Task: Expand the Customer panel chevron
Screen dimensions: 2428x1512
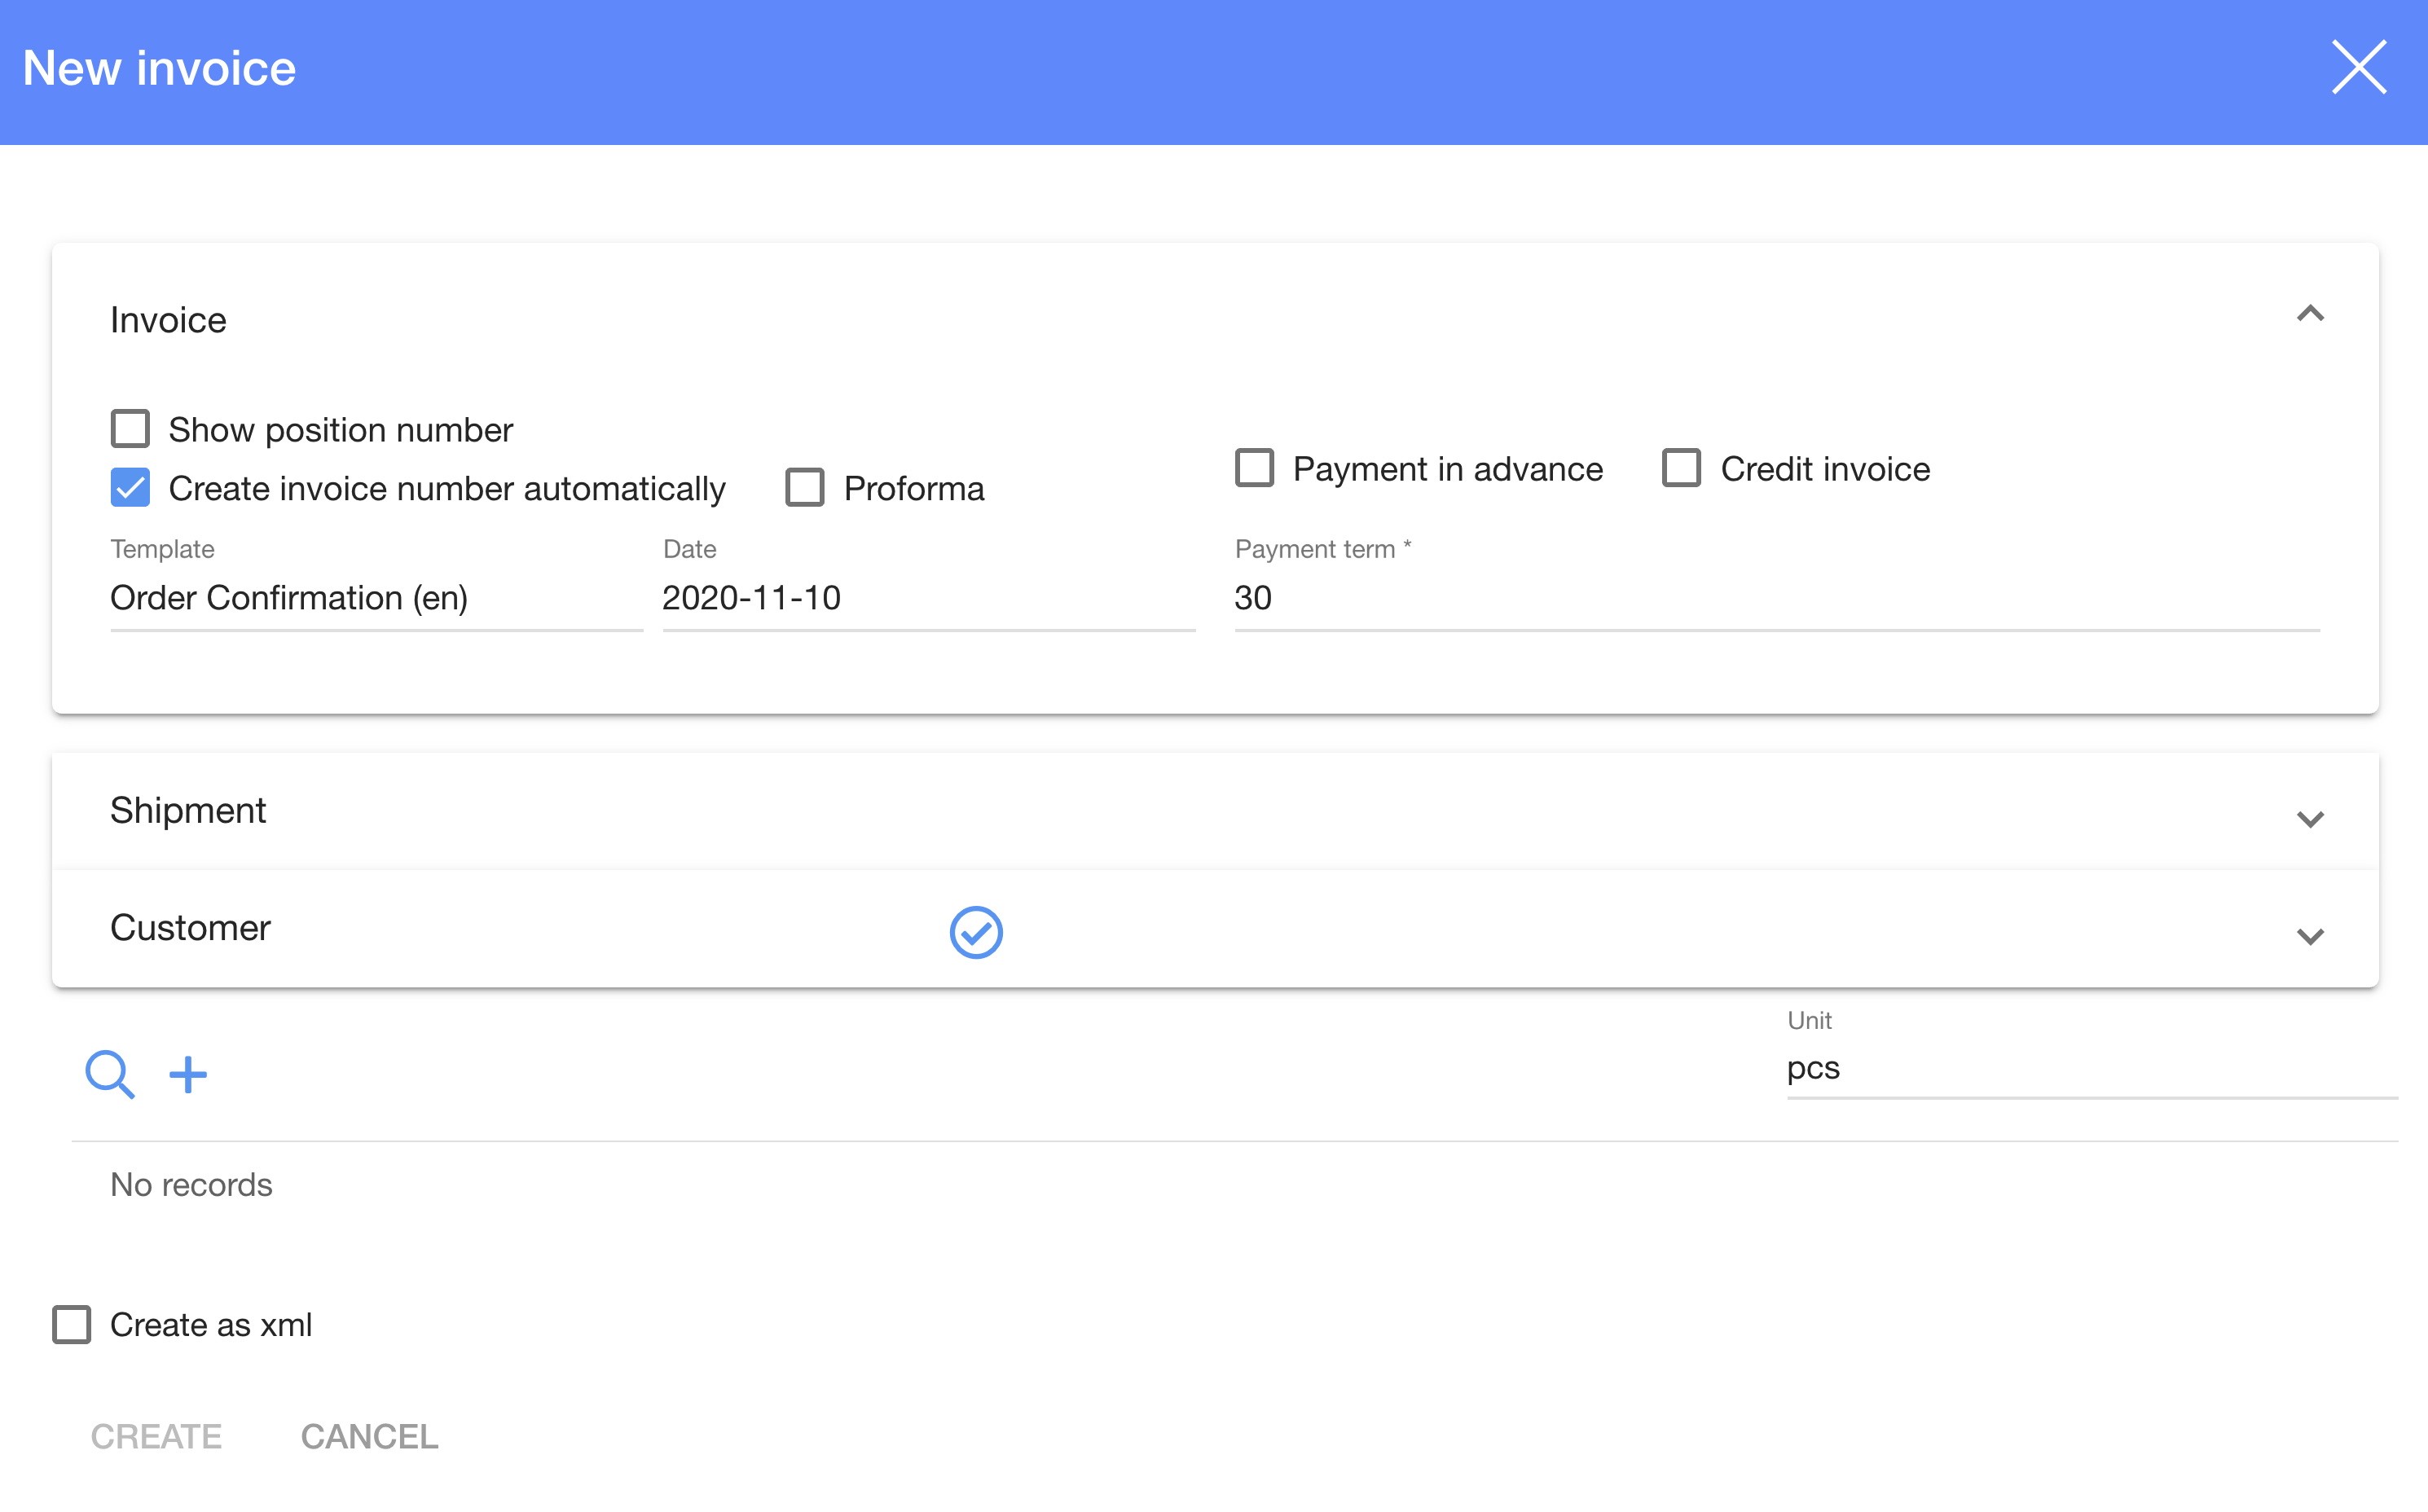Action: (2309, 936)
